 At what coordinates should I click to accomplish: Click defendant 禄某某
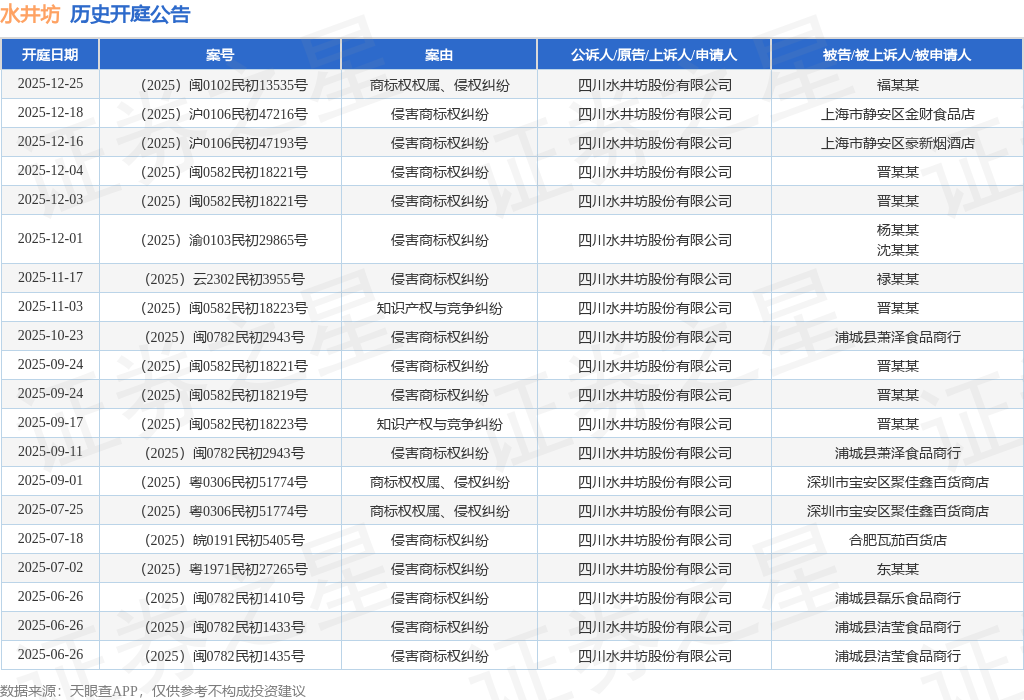pyautogui.click(x=897, y=279)
